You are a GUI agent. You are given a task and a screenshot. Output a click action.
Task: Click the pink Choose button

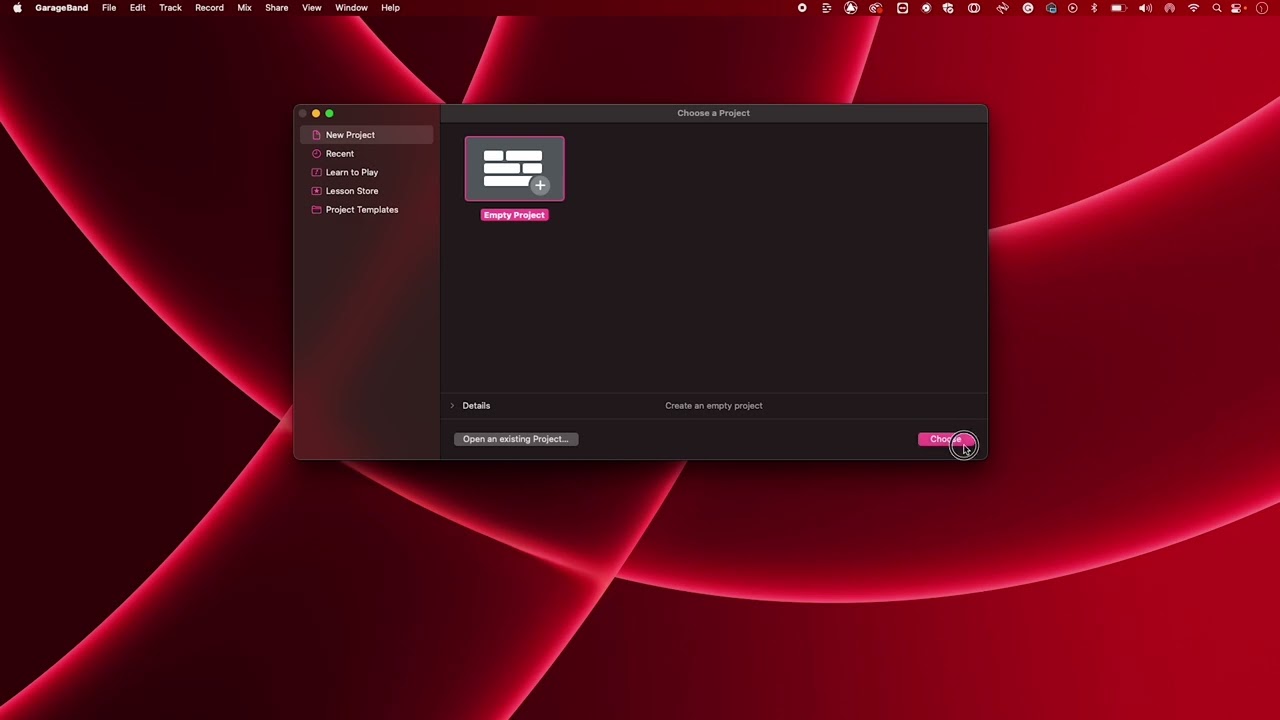[x=946, y=439]
